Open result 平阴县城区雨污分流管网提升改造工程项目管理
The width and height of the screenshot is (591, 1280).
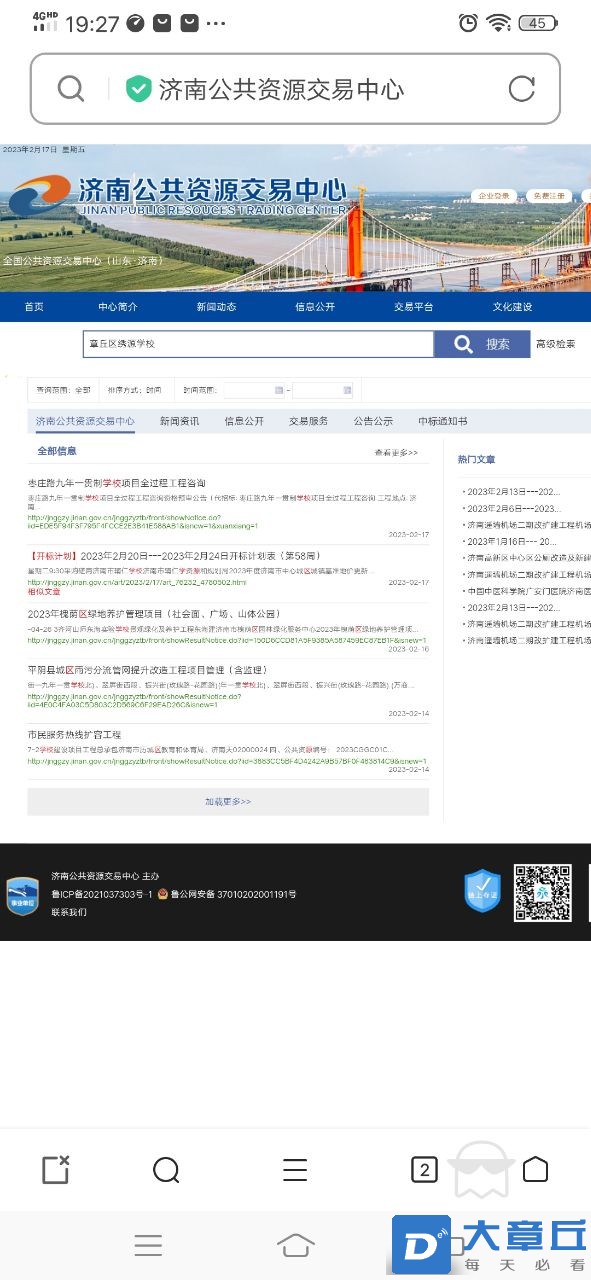click(147, 669)
